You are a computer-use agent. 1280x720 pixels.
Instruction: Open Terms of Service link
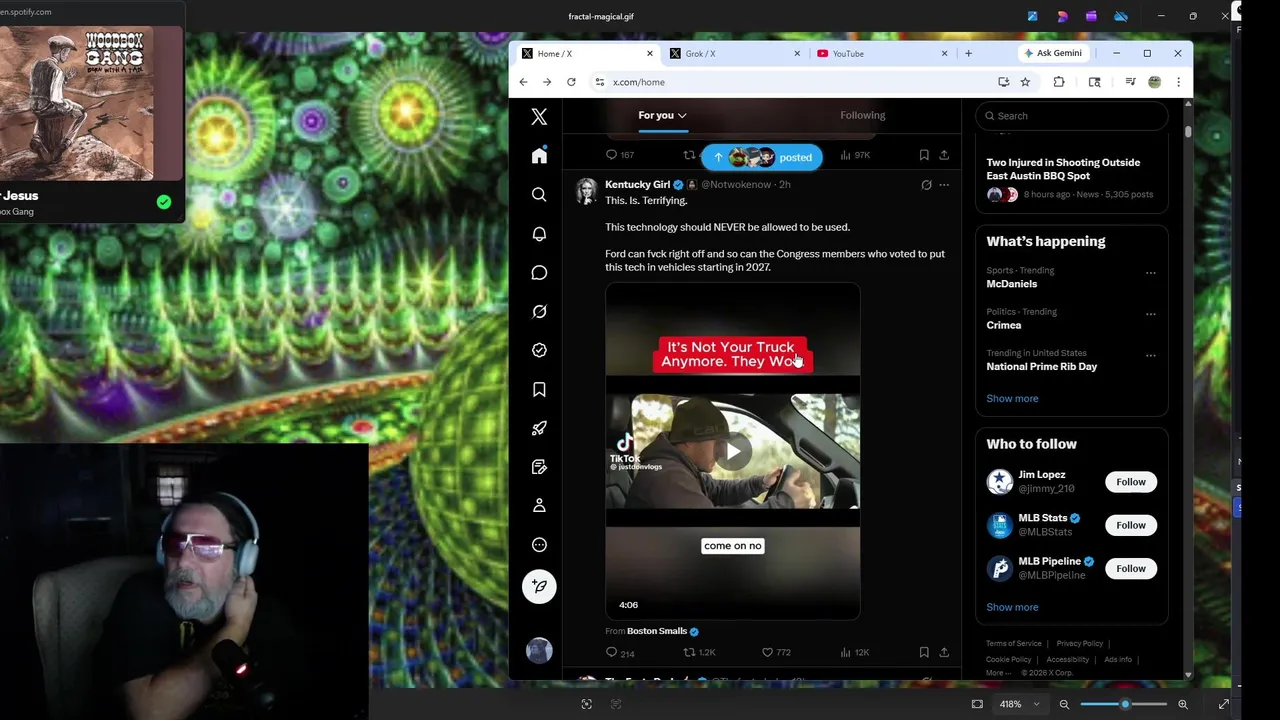1014,644
